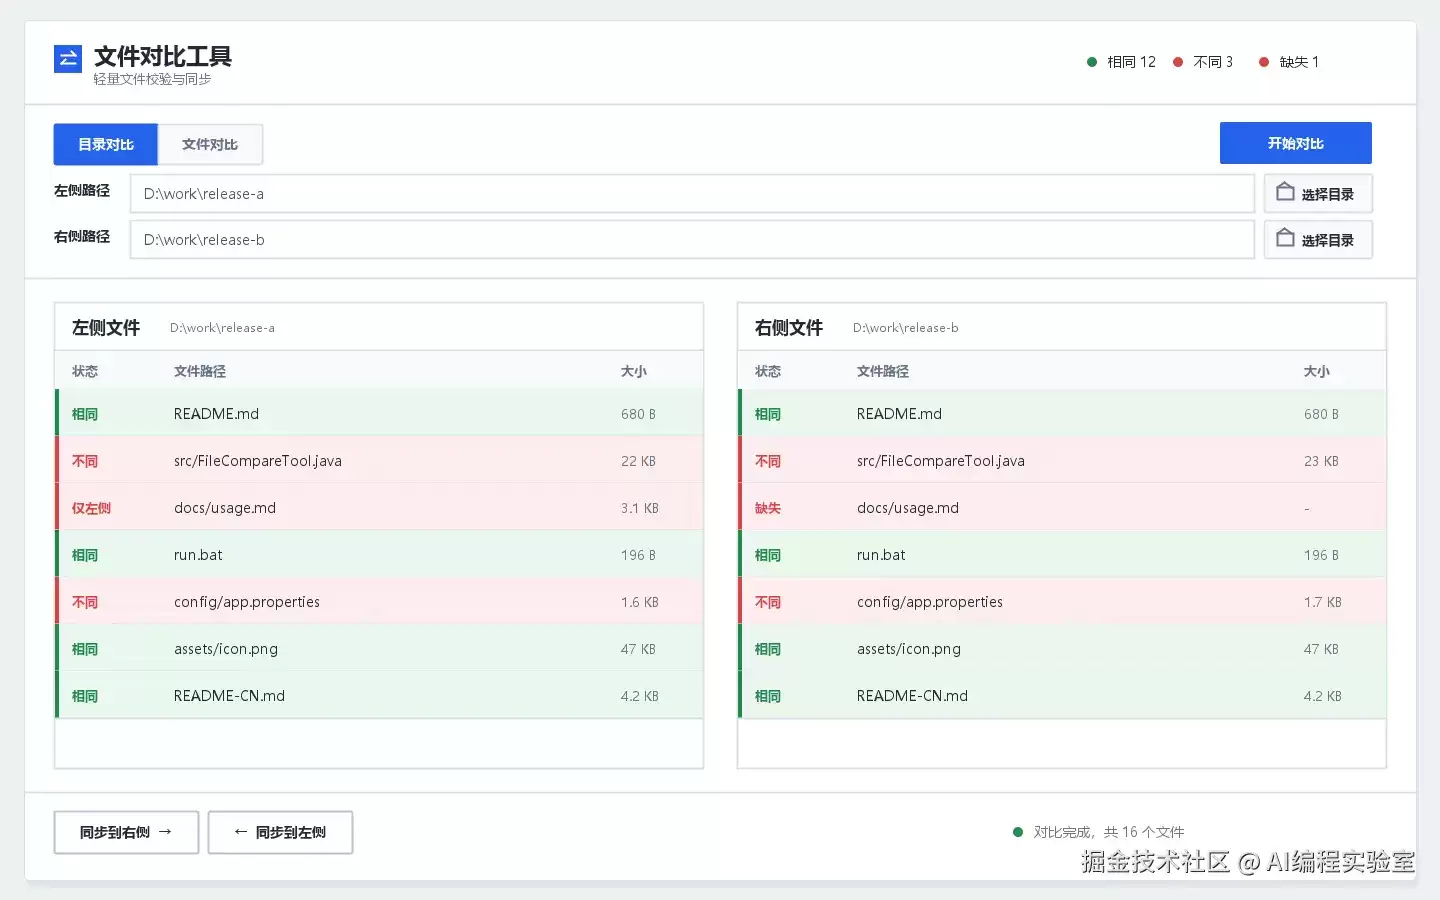
Task: Click the 同步到左侧 button
Action: pyautogui.click(x=280, y=832)
